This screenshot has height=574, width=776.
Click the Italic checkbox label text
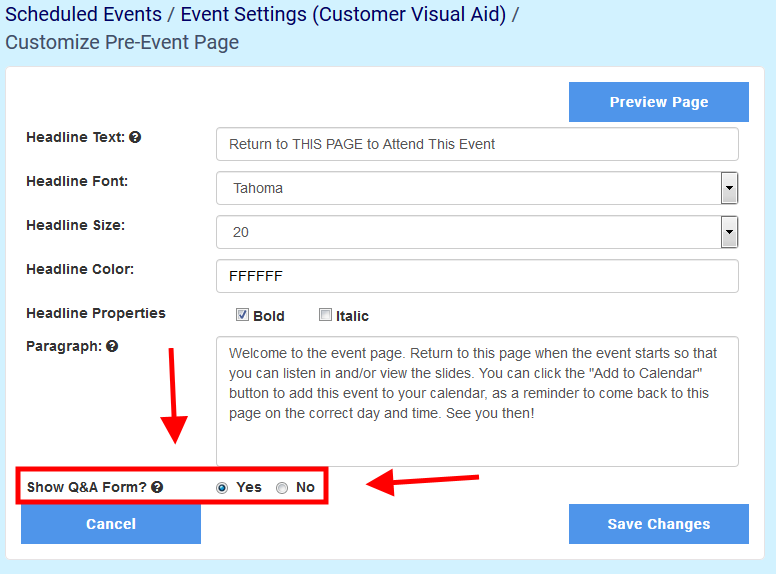point(352,316)
